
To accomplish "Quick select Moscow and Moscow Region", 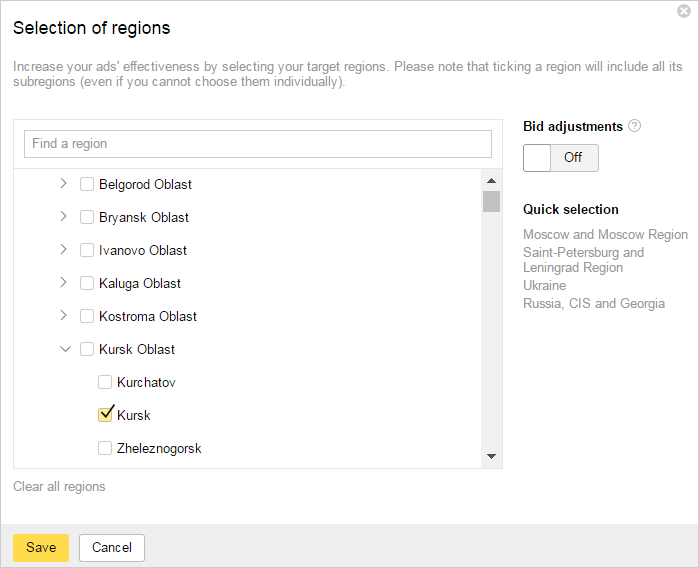I will pyautogui.click(x=605, y=234).
